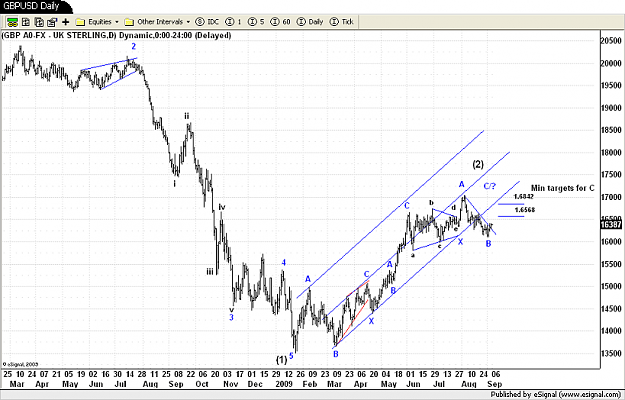
Task: Click the 1.6842 blue target line
Action: click(x=511, y=204)
